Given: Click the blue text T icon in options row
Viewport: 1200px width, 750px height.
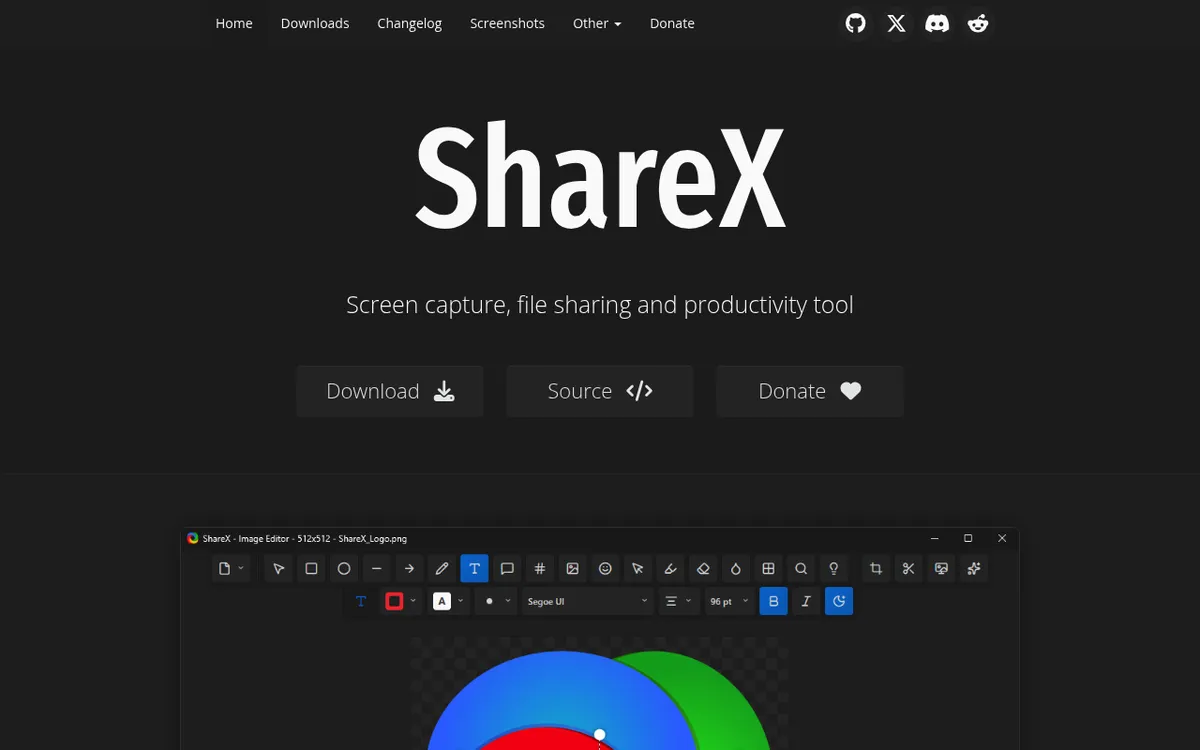Looking at the screenshot, I should click(361, 601).
